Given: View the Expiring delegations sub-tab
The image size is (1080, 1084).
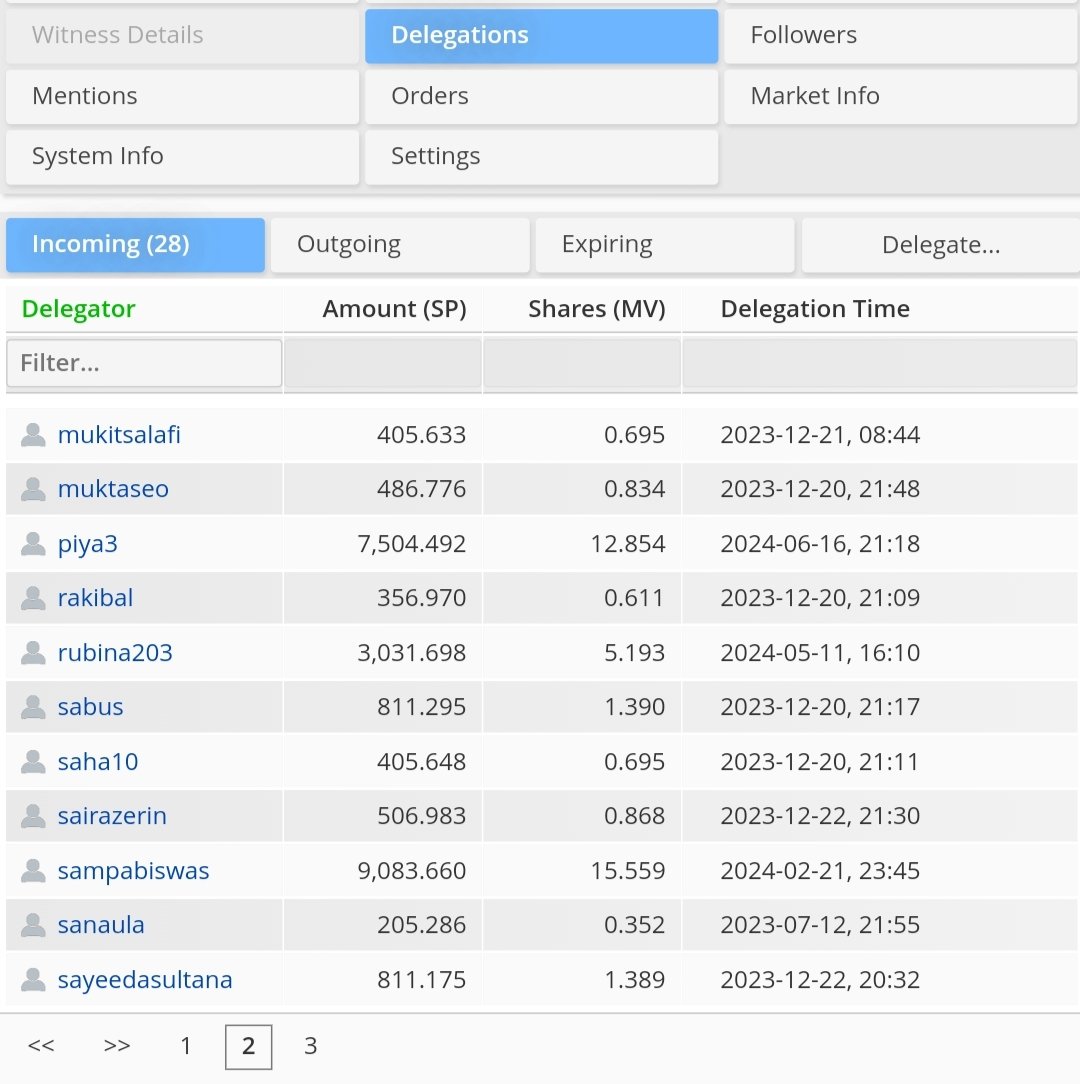Looking at the screenshot, I should [665, 245].
